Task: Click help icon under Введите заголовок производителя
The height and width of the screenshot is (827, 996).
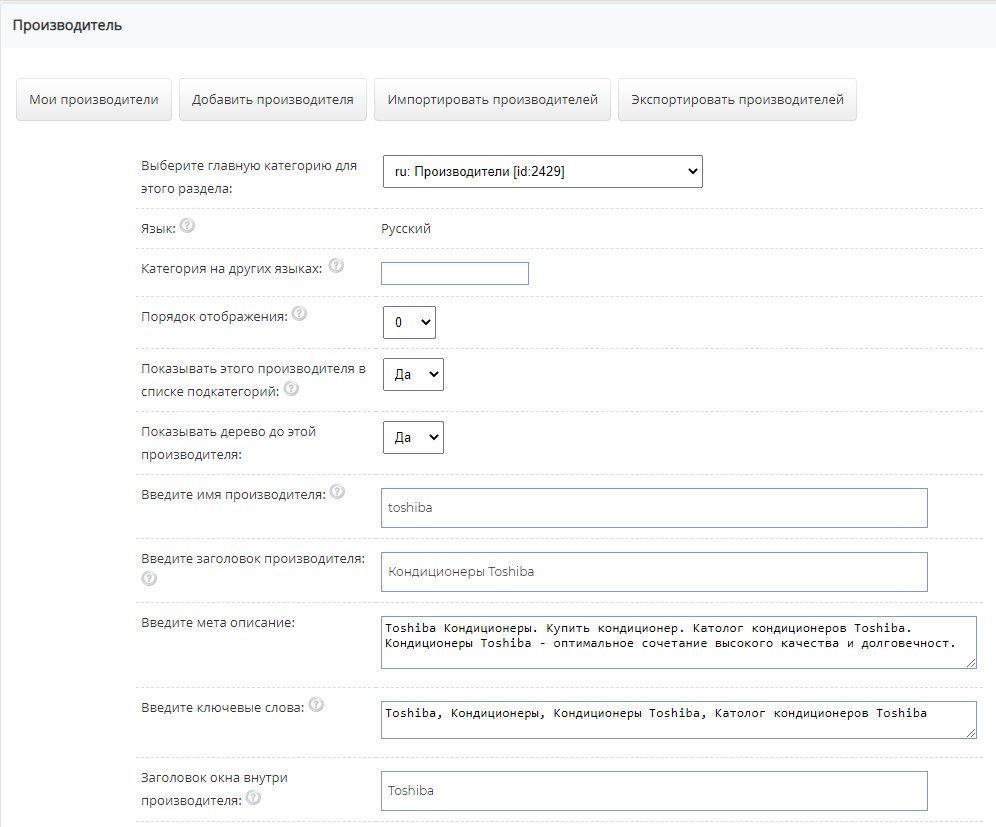Action: (149, 578)
